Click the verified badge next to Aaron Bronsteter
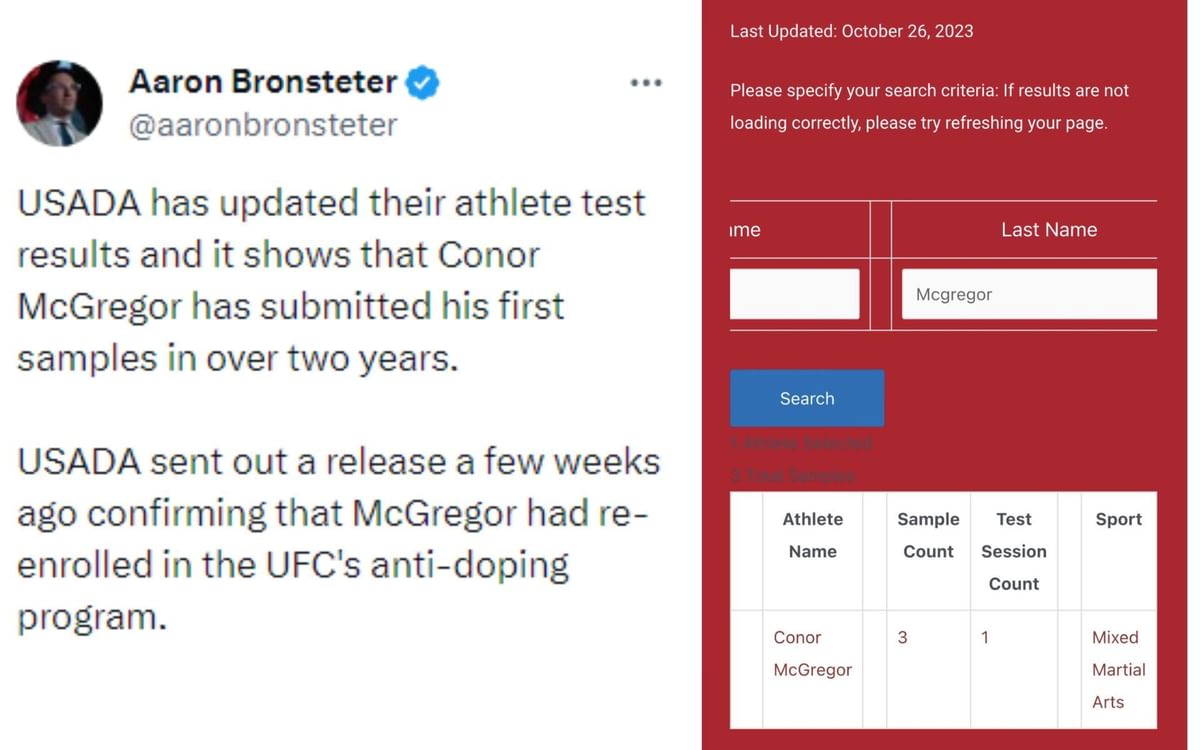 pyautogui.click(x=421, y=82)
